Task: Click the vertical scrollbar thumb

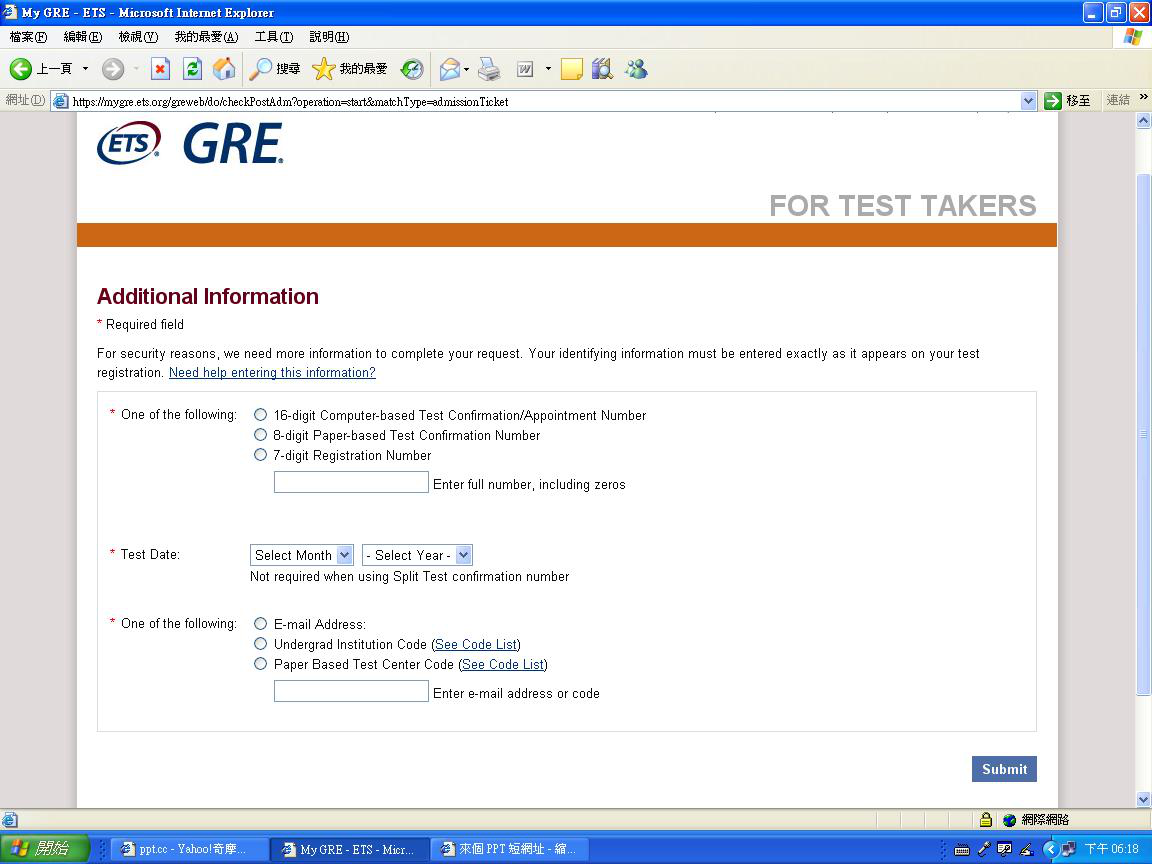Action: point(1143,433)
